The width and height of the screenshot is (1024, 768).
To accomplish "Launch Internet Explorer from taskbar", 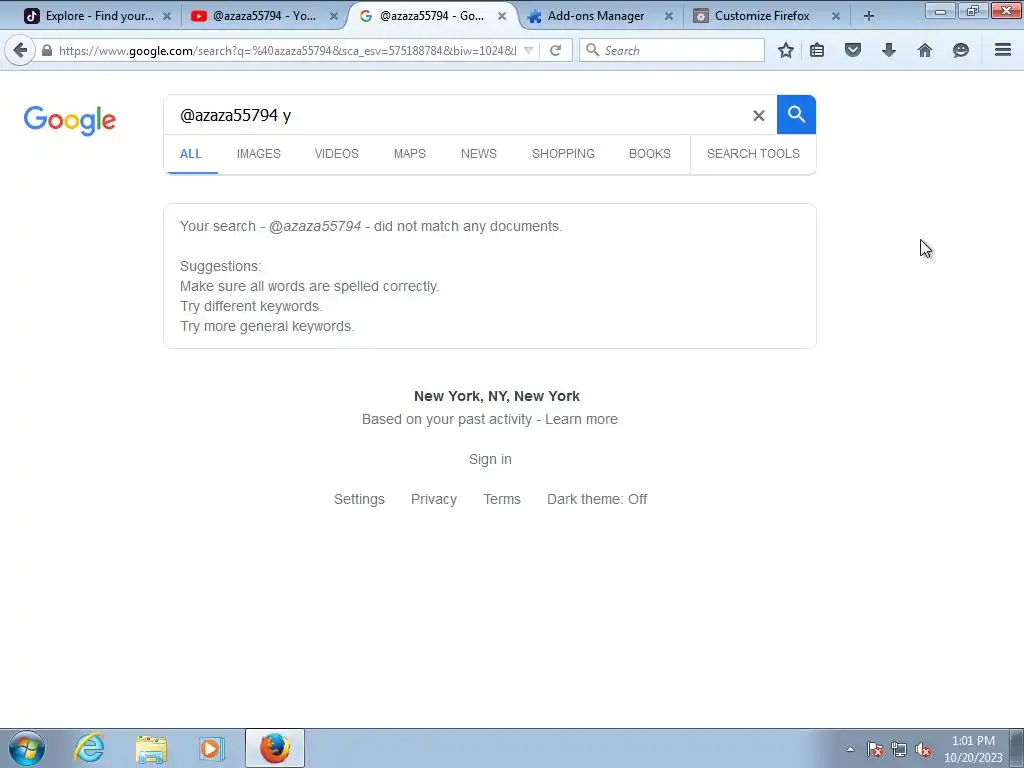I will click(89, 748).
